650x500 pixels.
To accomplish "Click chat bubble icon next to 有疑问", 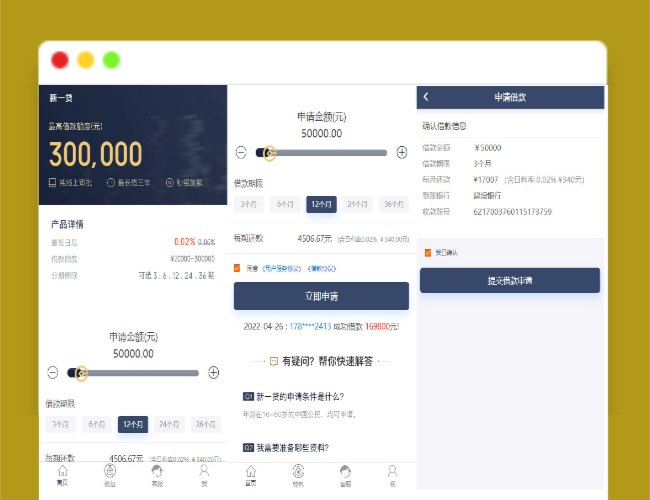I will (x=274, y=362).
